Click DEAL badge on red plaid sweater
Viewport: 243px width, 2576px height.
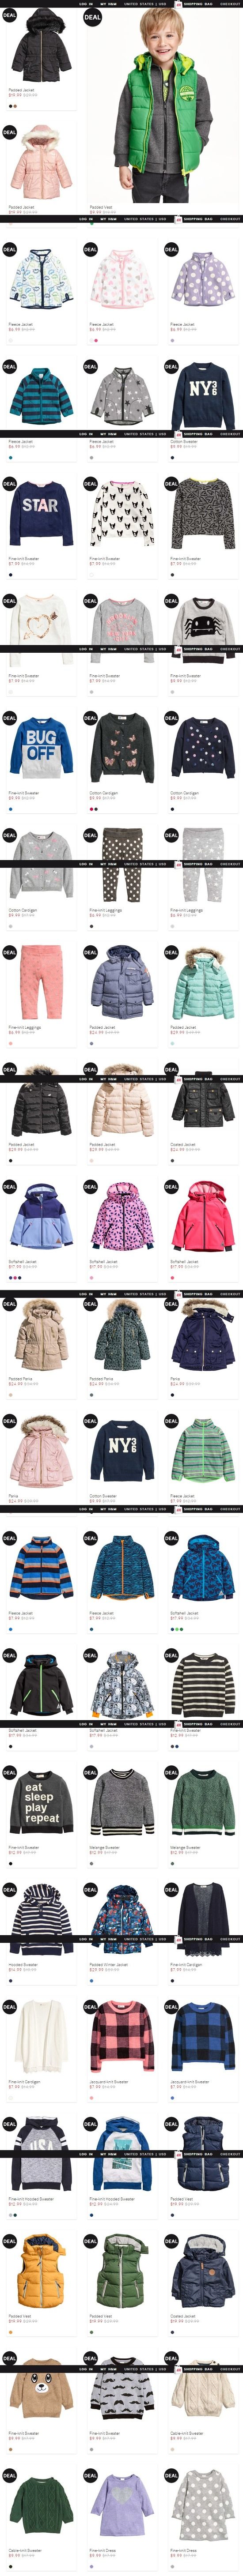click(90, 2006)
